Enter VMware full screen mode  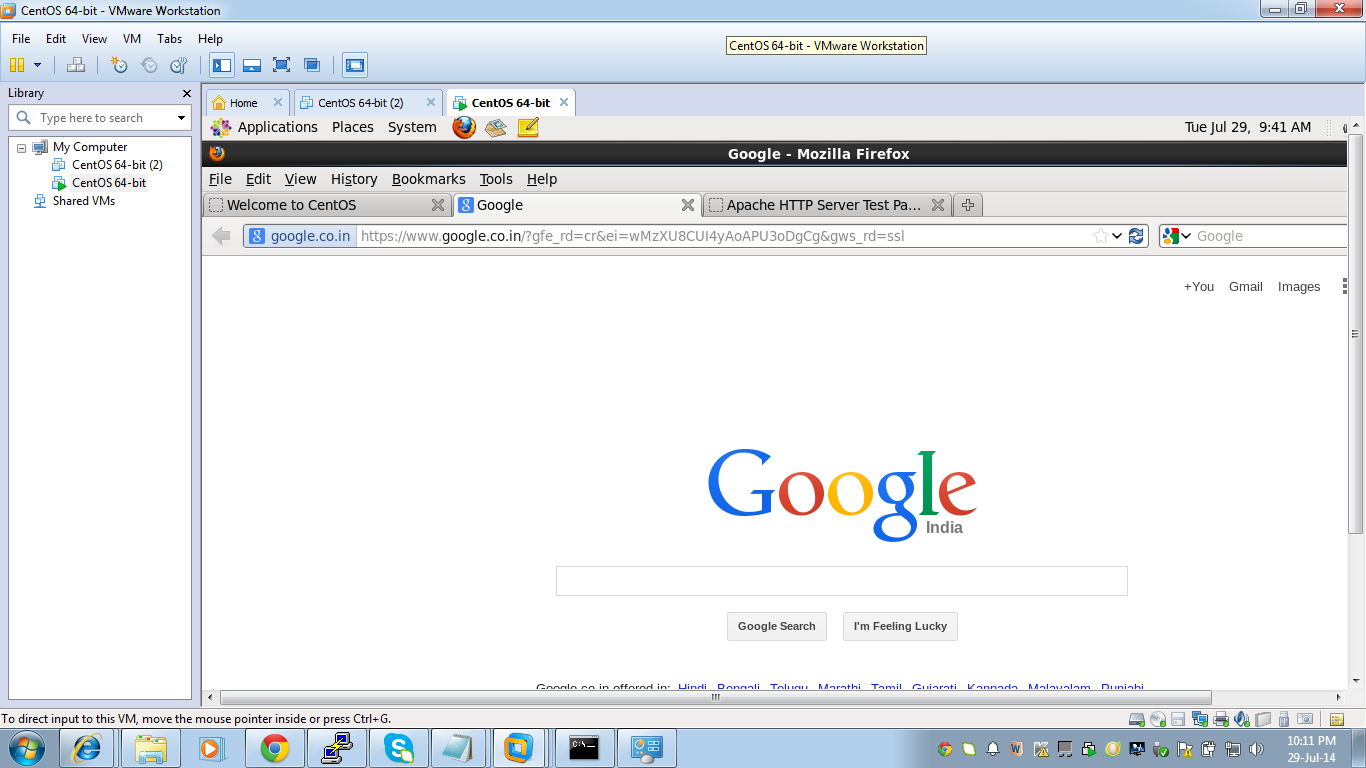tap(282, 65)
